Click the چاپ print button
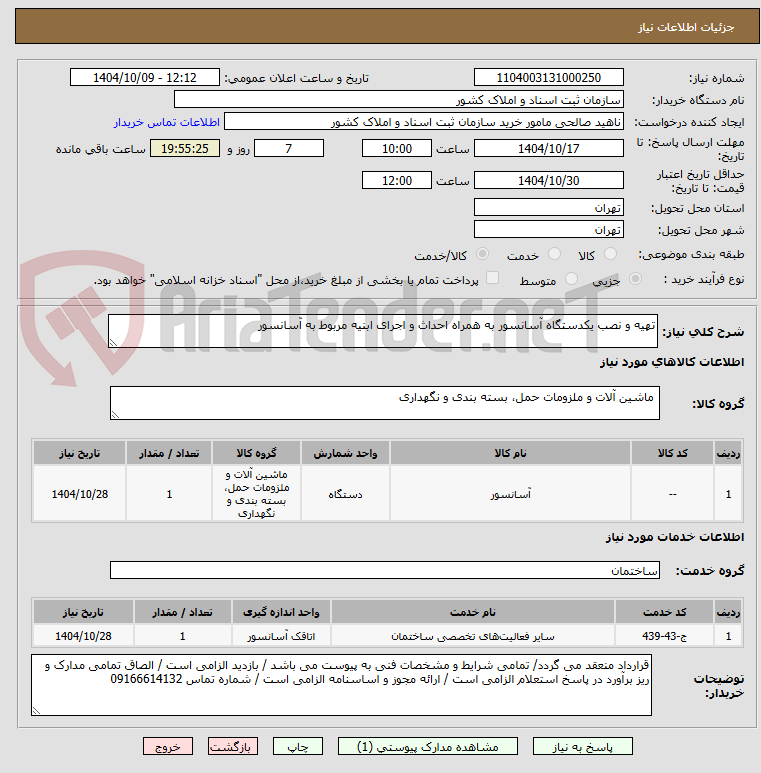The width and height of the screenshot is (761, 773). click(x=298, y=746)
